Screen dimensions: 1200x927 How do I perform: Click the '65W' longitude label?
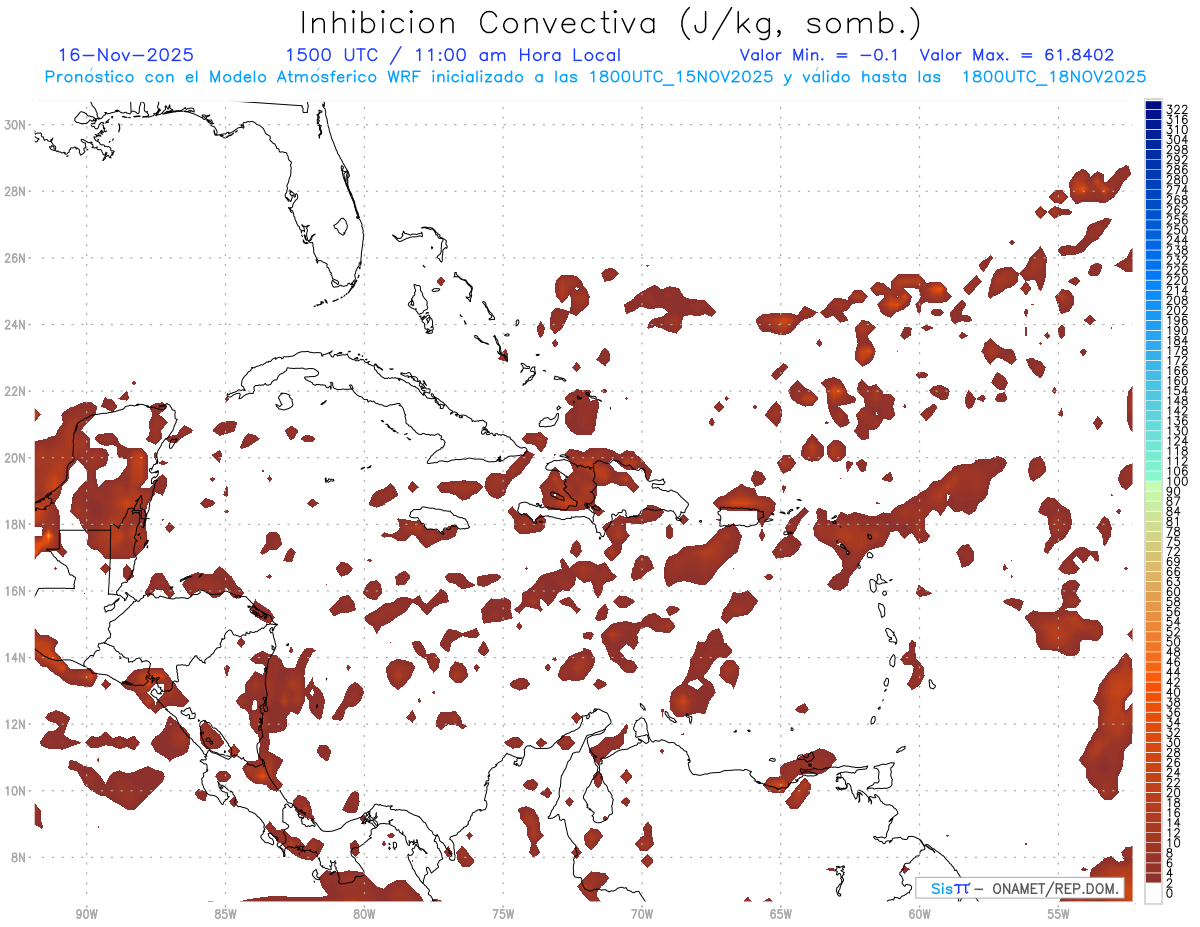[x=781, y=914]
